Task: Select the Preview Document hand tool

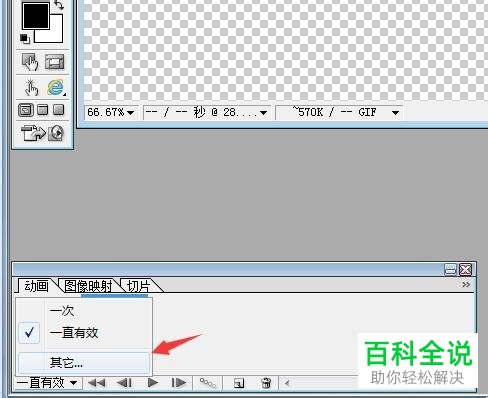Action: tap(31, 87)
